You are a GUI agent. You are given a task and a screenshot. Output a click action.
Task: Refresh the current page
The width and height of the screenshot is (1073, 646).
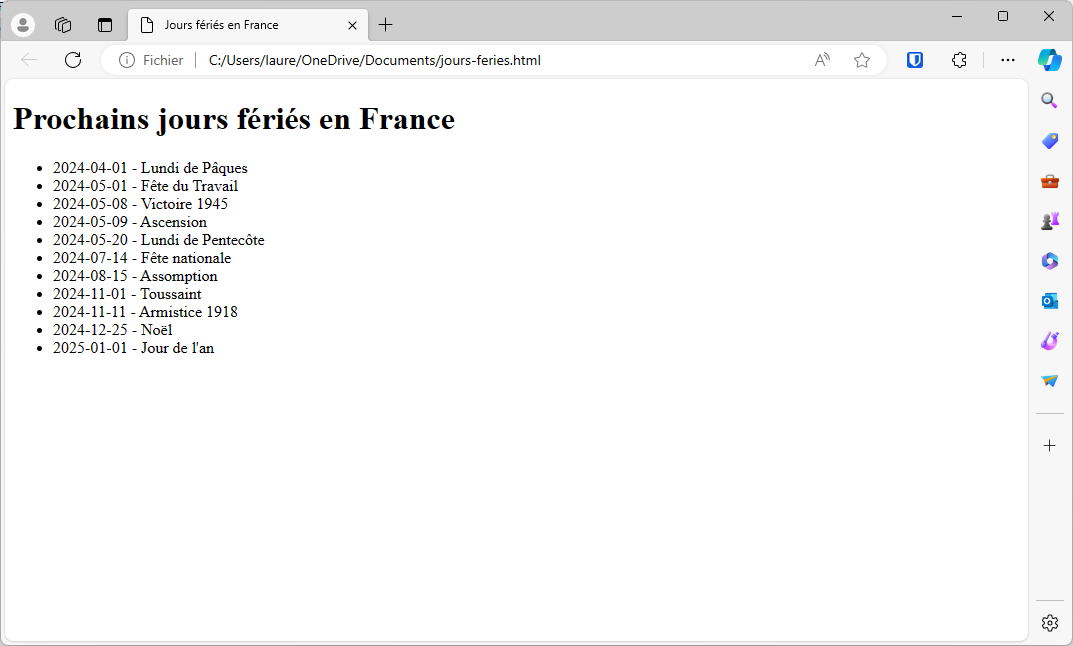(73, 60)
